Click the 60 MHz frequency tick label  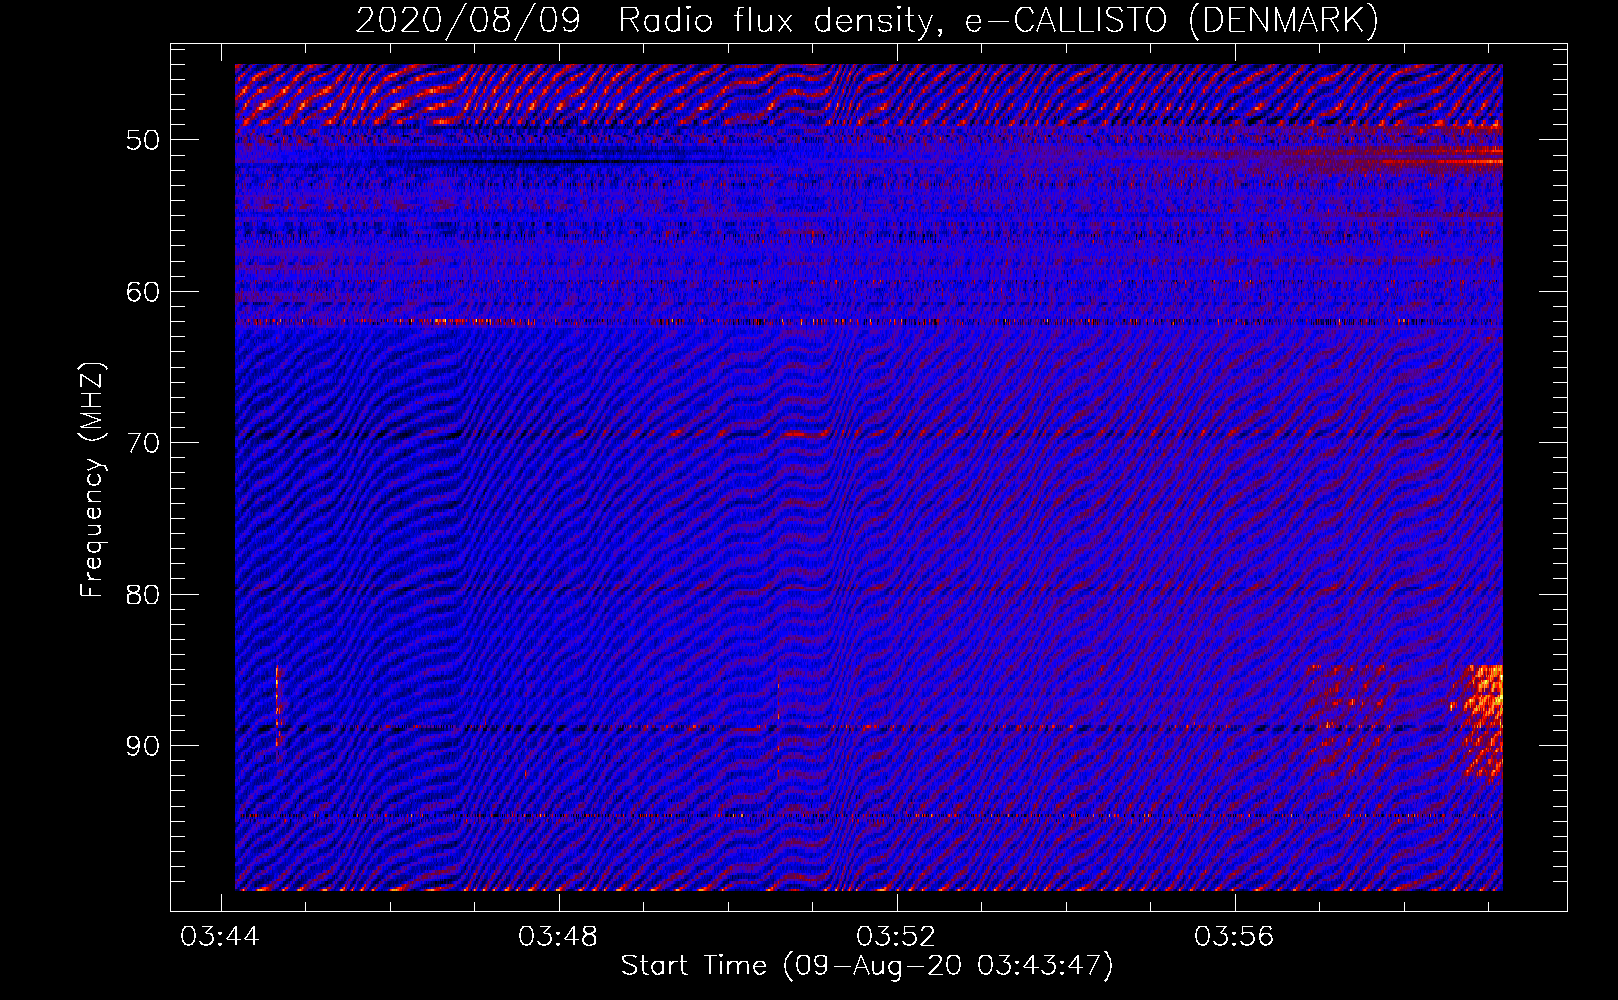pos(142,292)
